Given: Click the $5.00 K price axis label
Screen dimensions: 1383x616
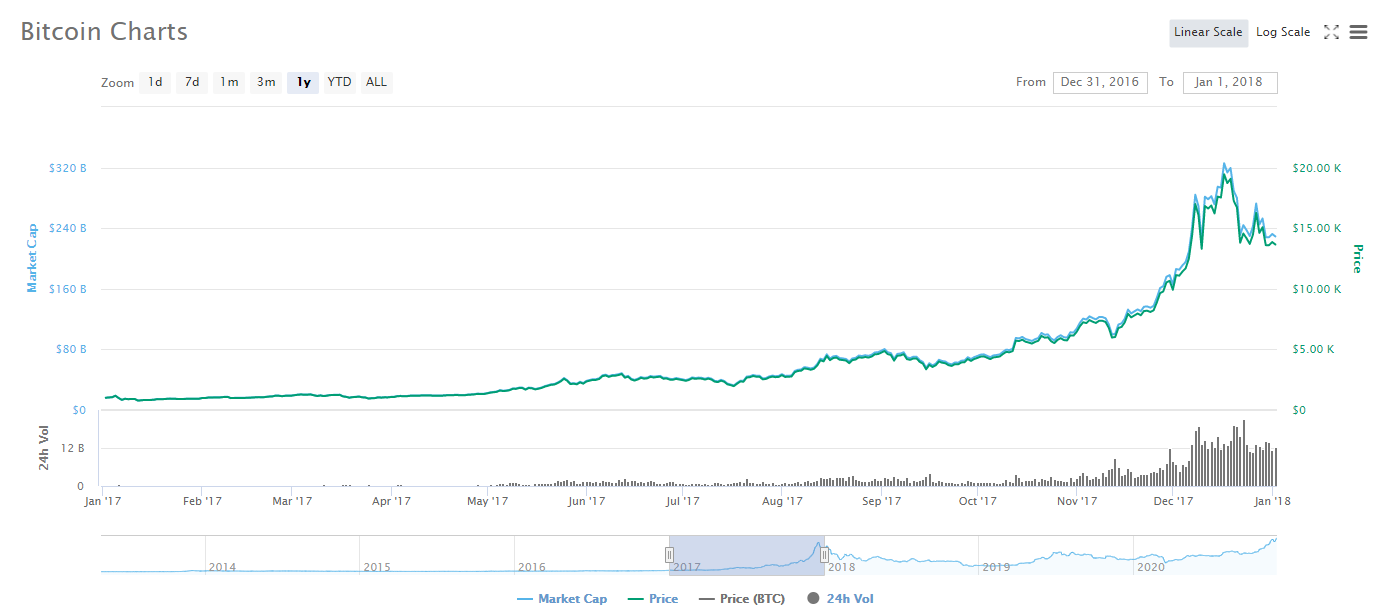Looking at the screenshot, I should pos(1316,350).
